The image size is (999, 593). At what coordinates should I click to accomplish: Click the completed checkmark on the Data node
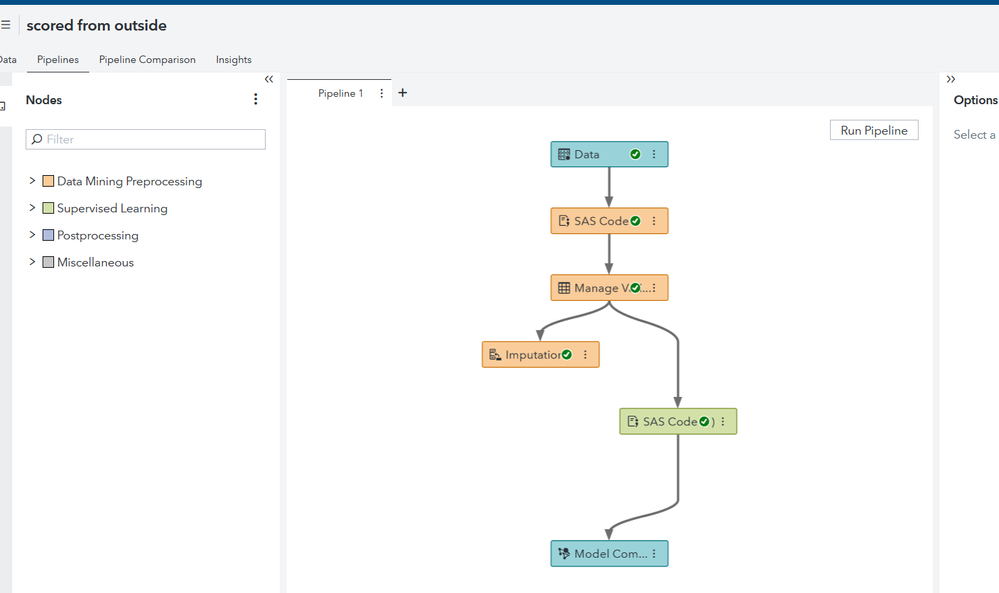[635, 154]
